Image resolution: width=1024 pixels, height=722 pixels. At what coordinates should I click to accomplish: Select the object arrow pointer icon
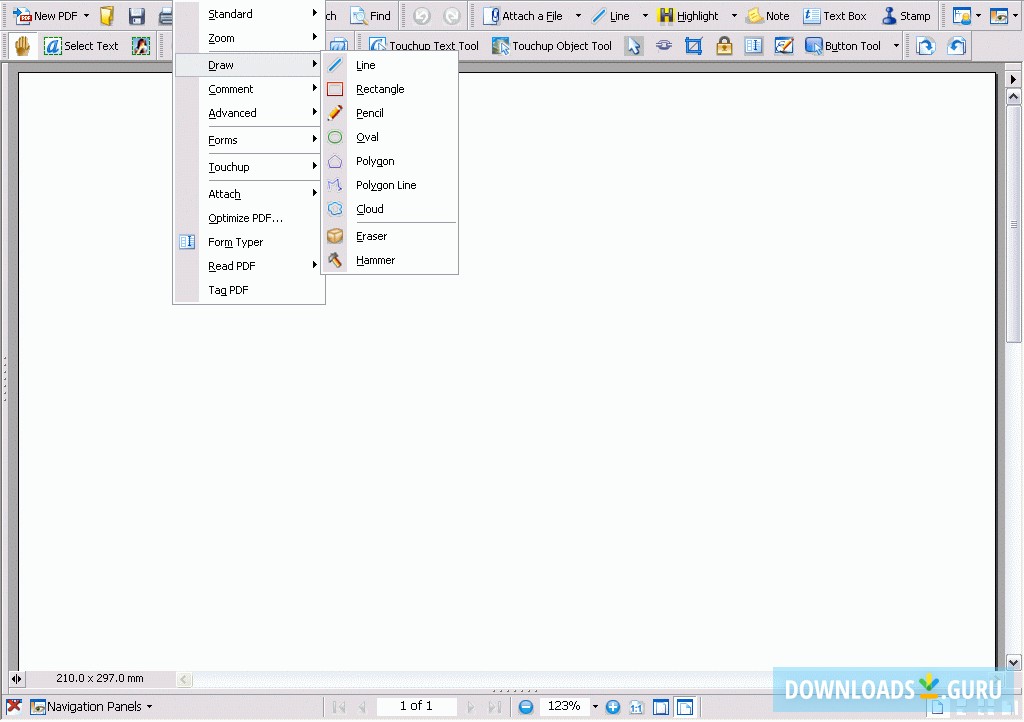[633, 46]
